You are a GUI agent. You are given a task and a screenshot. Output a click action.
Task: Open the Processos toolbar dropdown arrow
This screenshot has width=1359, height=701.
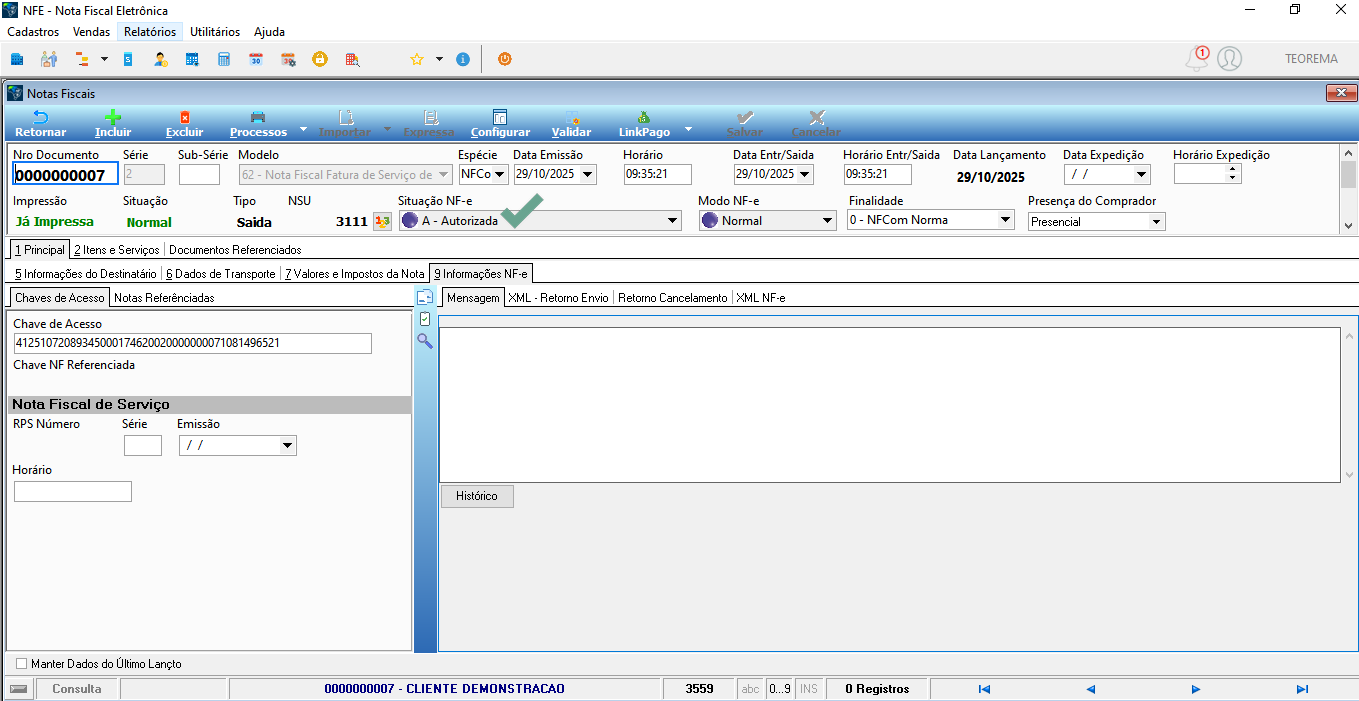303,129
